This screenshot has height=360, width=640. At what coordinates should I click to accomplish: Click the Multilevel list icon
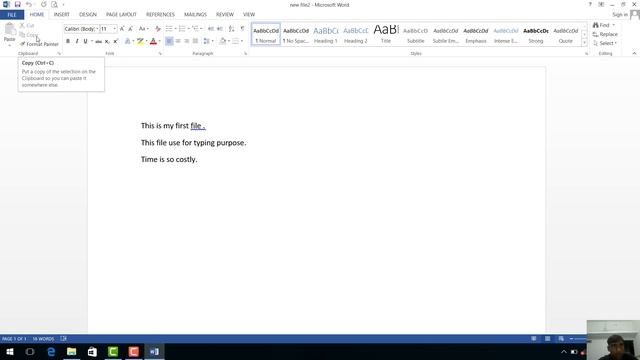pyautogui.click(x=196, y=29)
